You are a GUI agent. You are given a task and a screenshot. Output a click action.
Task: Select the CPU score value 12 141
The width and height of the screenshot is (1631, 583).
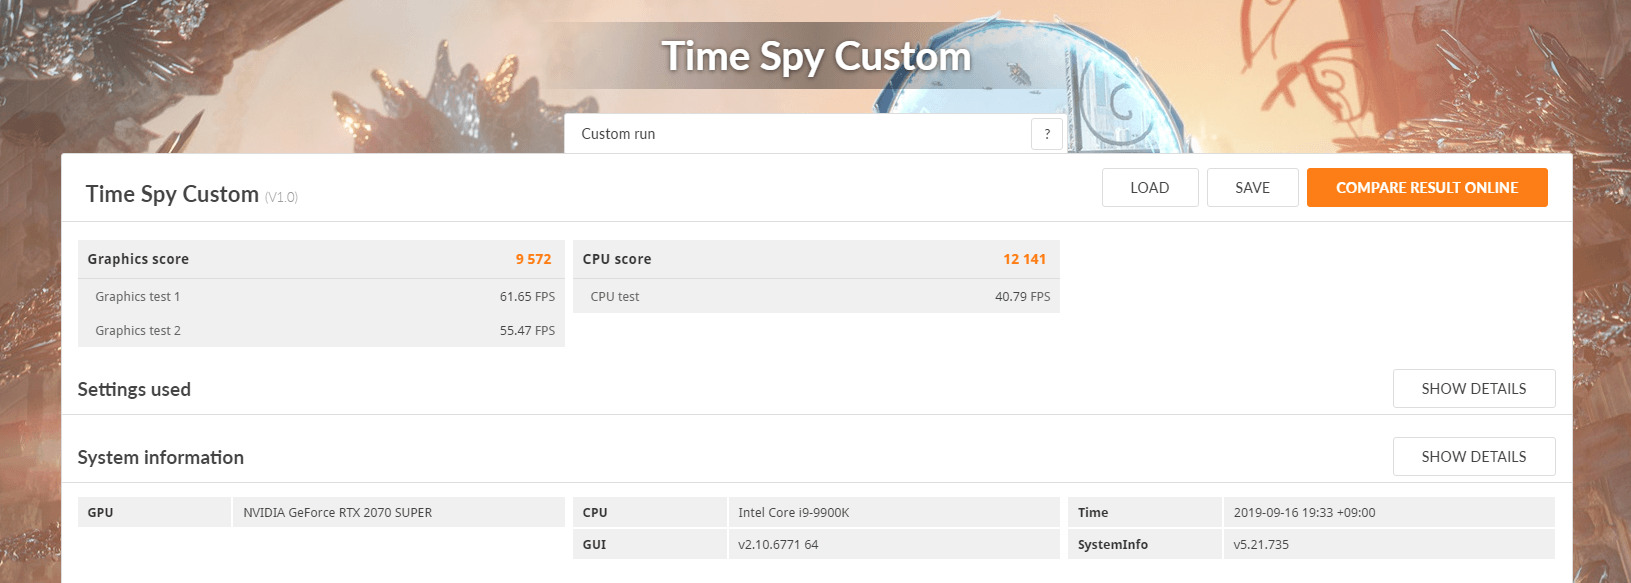point(1024,259)
